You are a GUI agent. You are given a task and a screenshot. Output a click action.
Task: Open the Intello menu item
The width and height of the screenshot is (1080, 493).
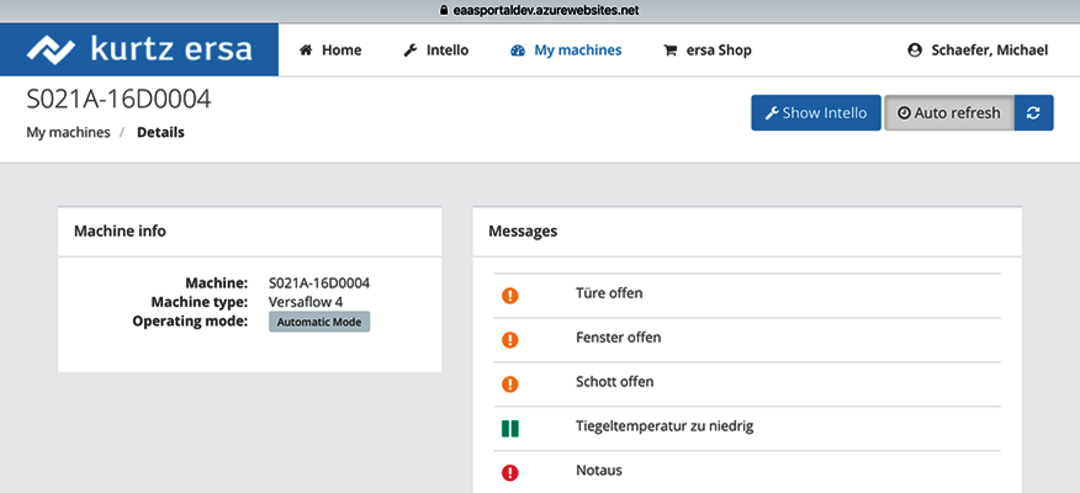[436, 50]
